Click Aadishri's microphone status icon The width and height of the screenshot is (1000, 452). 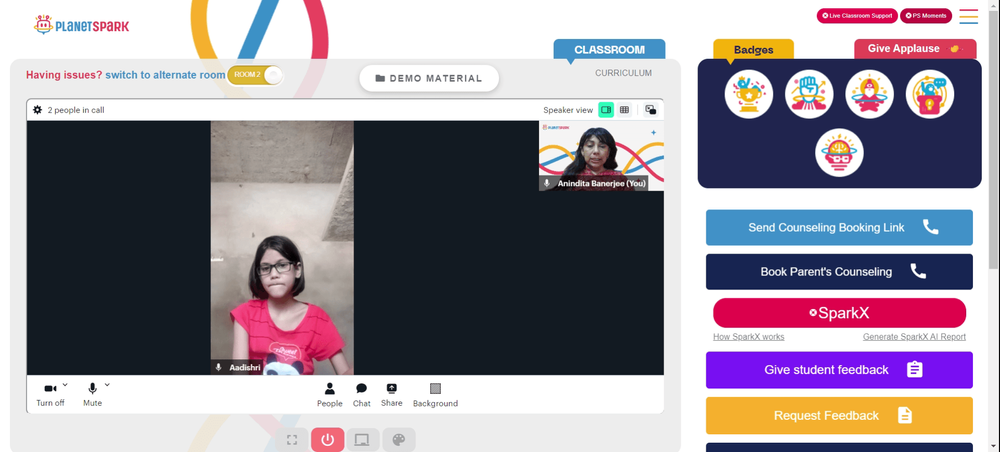[219, 368]
